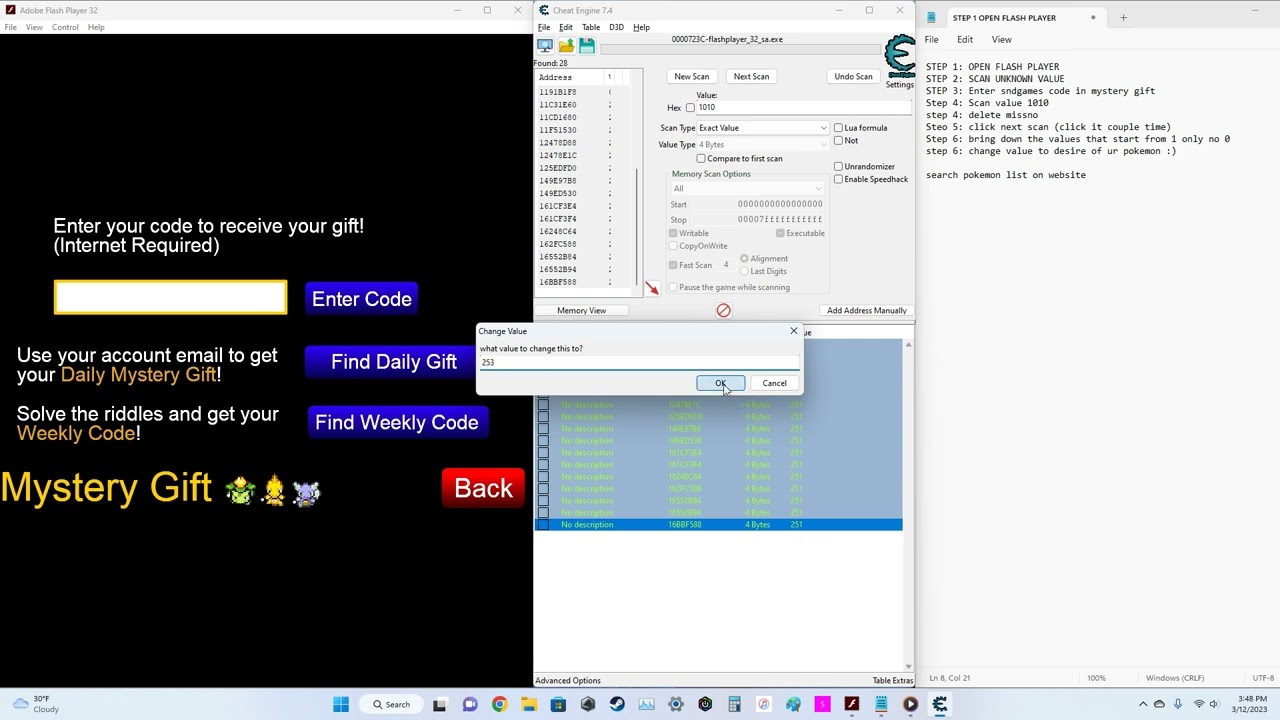1280x720 pixels.
Task: Toggle the Hex checkbox
Action: click(690, 108)
